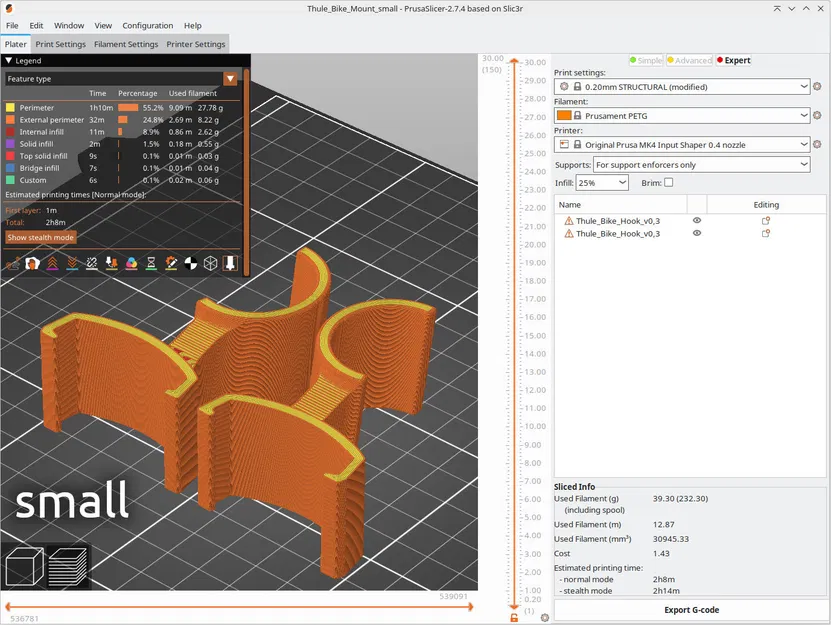This screenshot has width=831, height=625.
Task: Toggle the retractions layer icon with up arrows
Action: (x=52, y=263)
